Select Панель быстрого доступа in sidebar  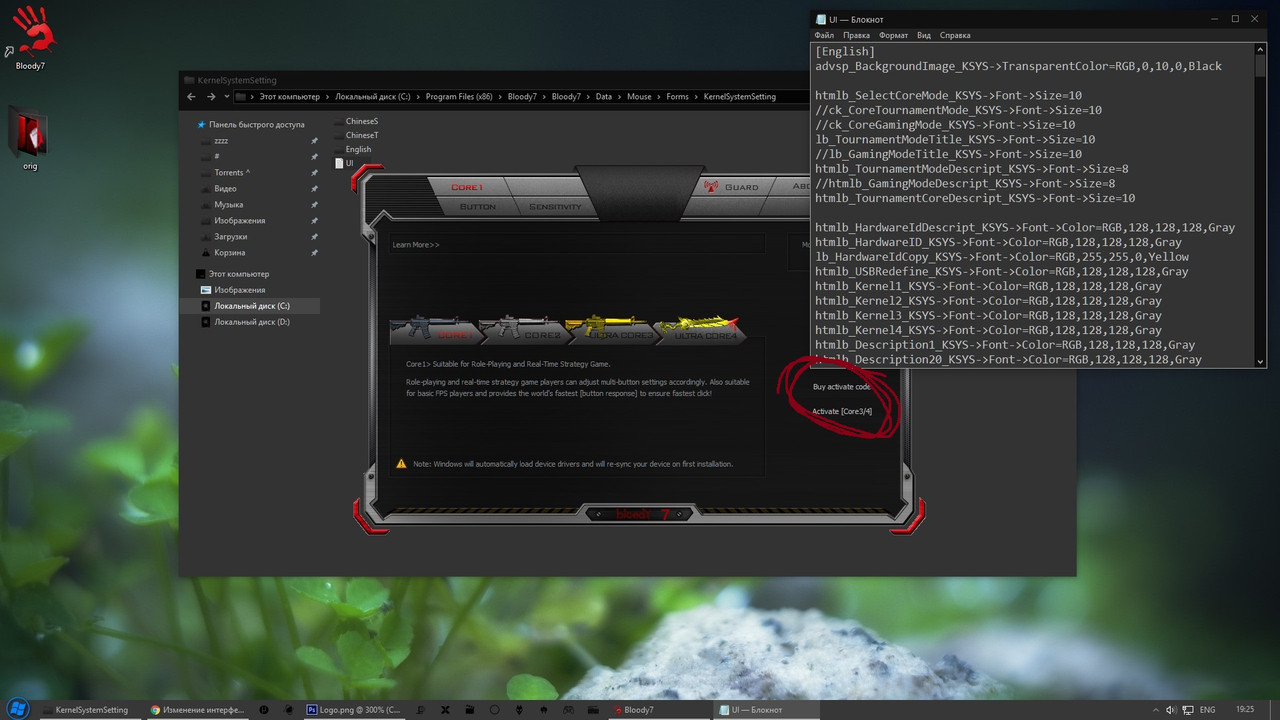[x=250, y=125]
